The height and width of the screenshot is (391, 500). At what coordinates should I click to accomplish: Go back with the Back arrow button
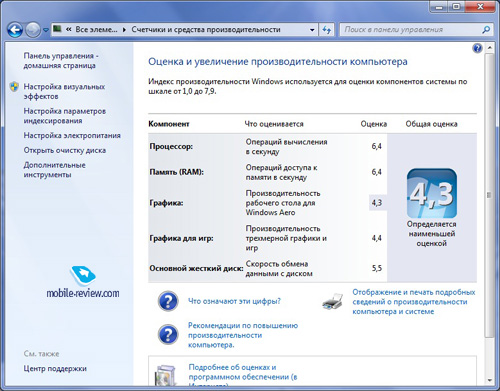point(15,30)
